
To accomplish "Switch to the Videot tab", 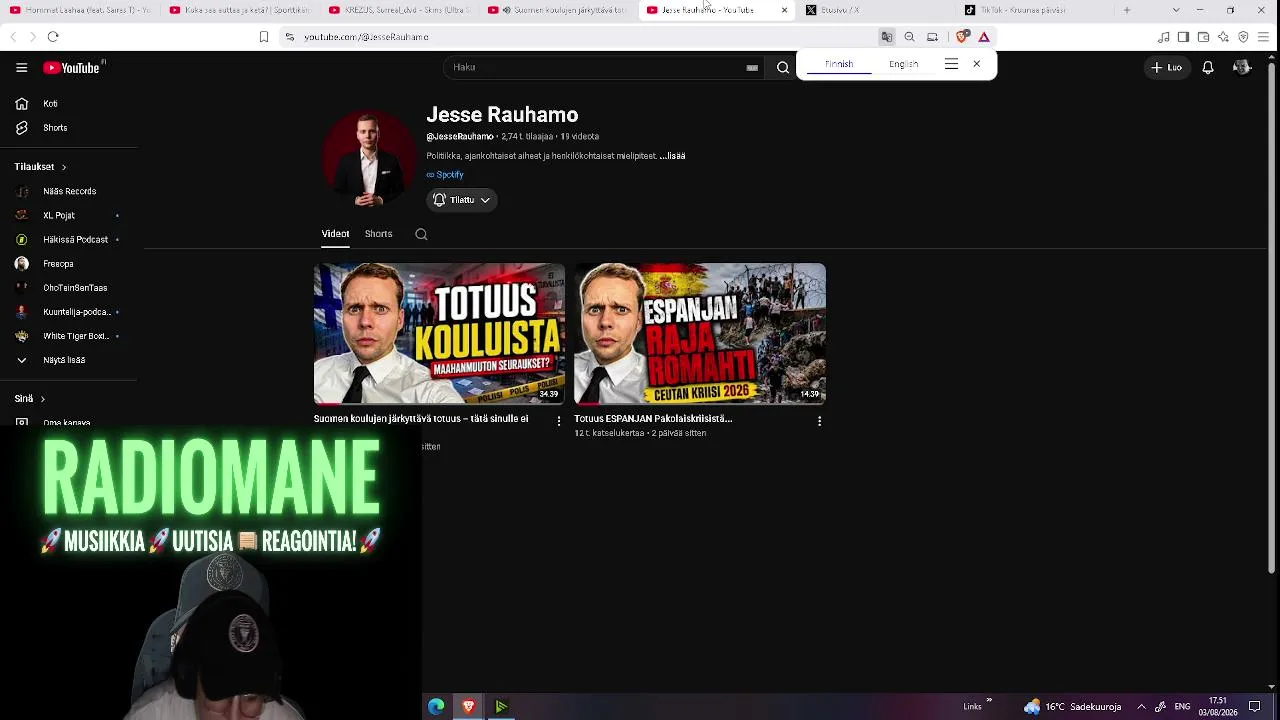I will [335, 234].
